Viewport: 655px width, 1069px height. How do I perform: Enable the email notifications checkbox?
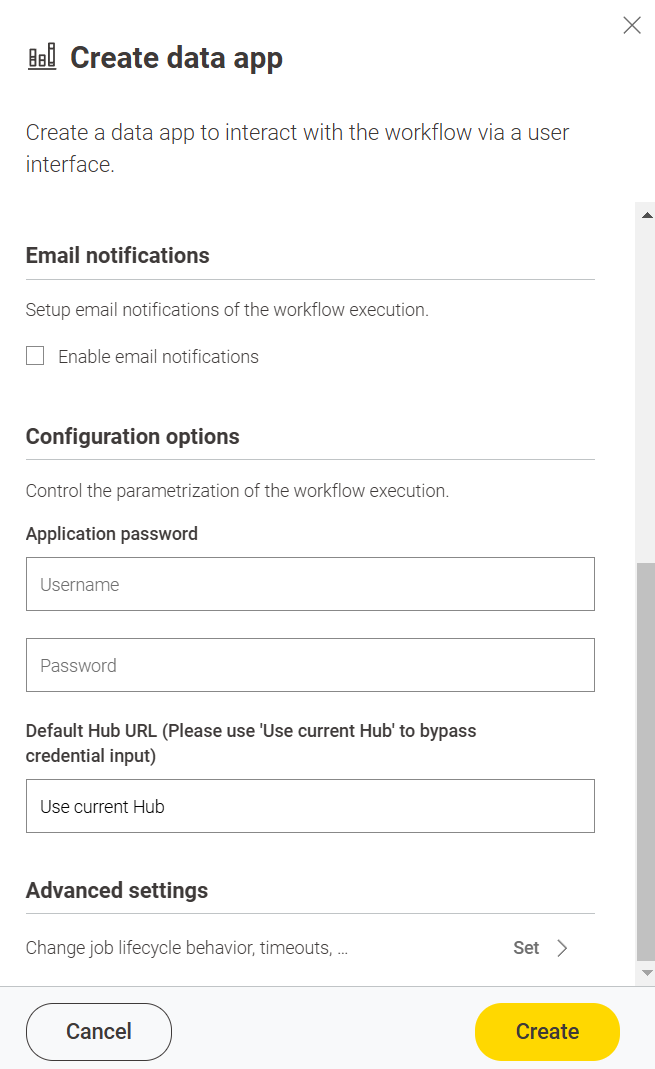35,356
